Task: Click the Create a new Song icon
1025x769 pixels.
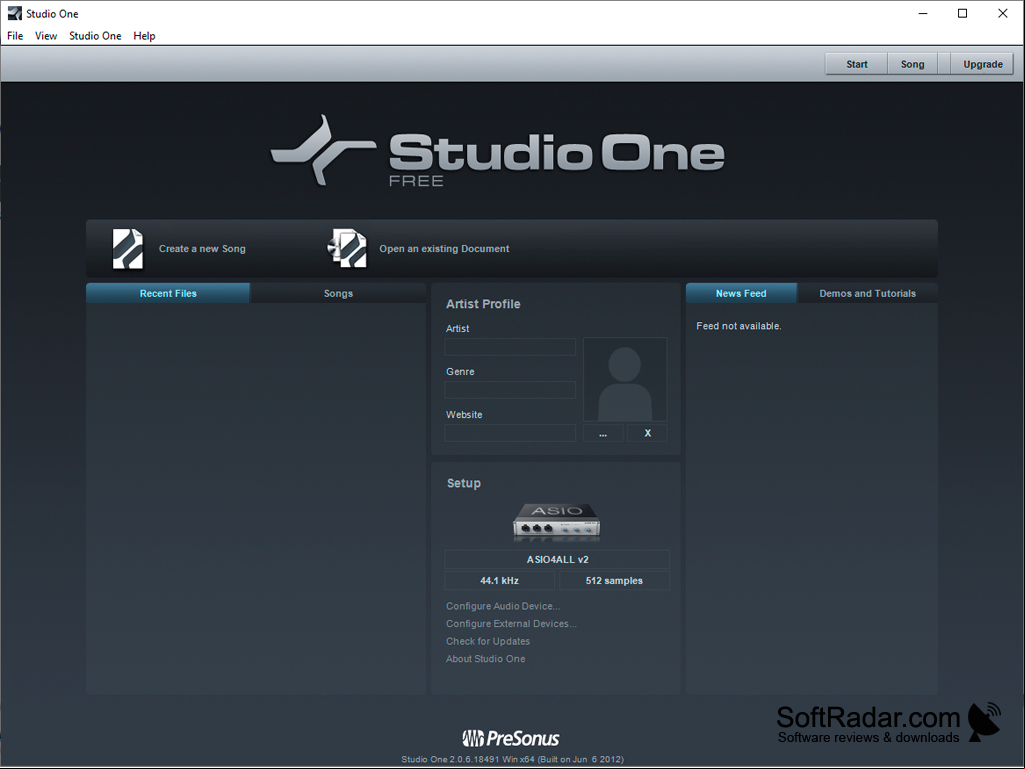Action: click(x=127, y=248)
